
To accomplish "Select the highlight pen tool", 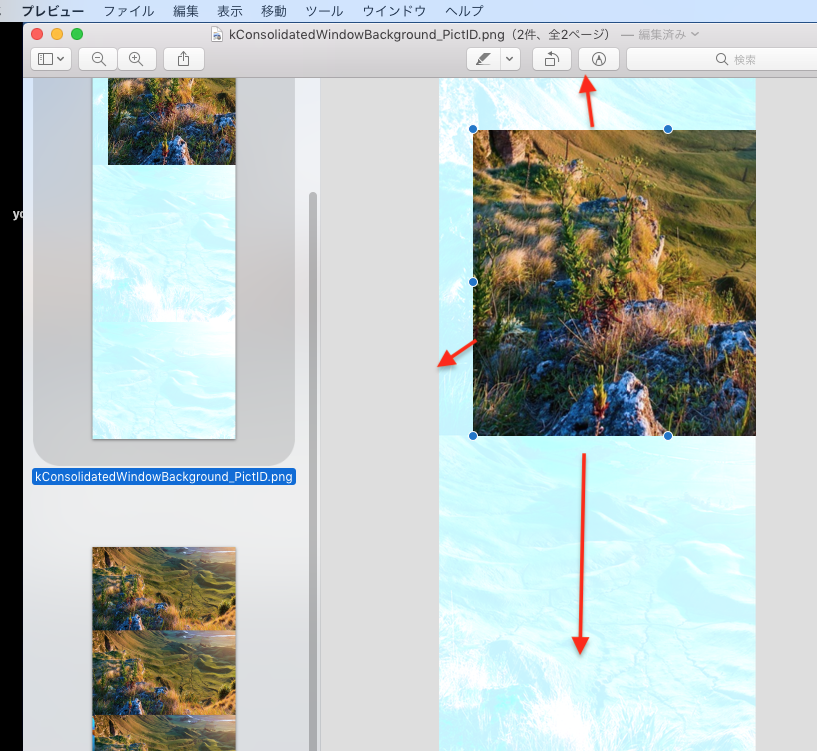I will [484, 59].
